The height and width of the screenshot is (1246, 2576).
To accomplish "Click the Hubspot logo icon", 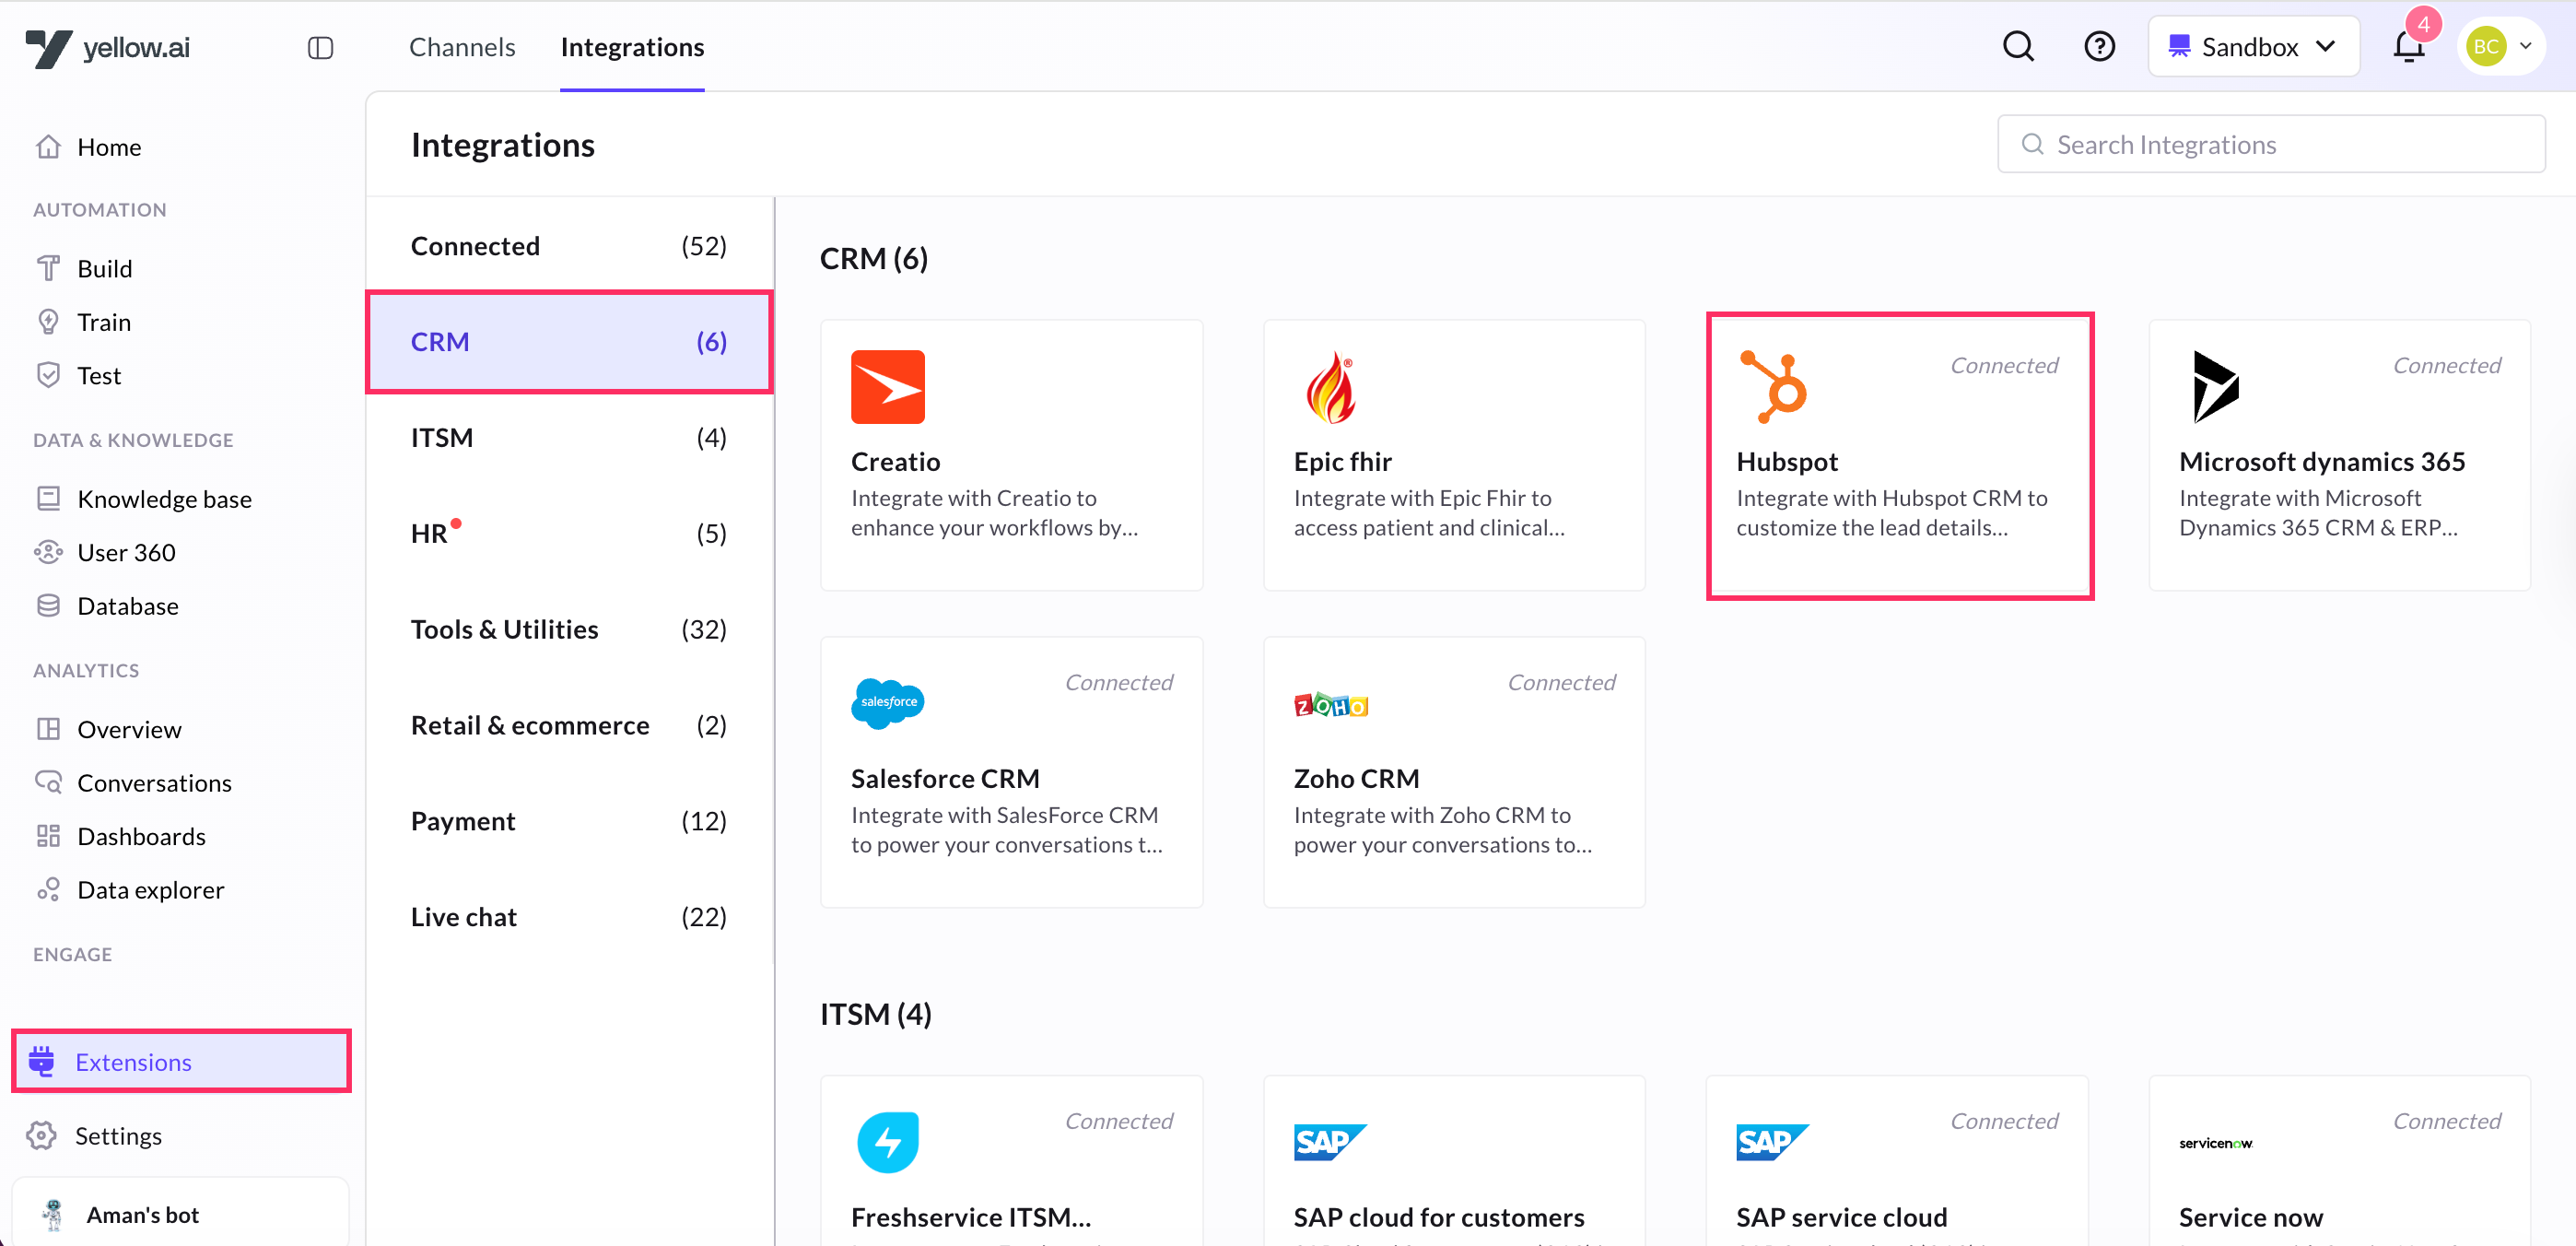I will pyautogui.click(x=1773, y=386).
